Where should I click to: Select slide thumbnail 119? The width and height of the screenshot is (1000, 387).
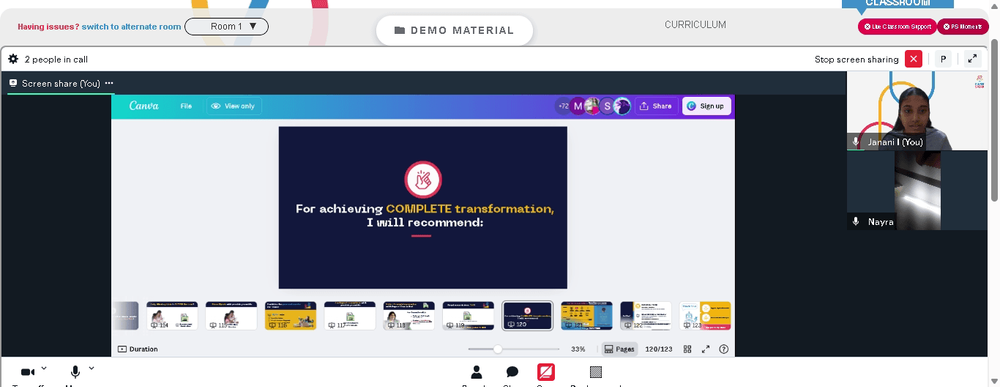[x=468, y=316]
